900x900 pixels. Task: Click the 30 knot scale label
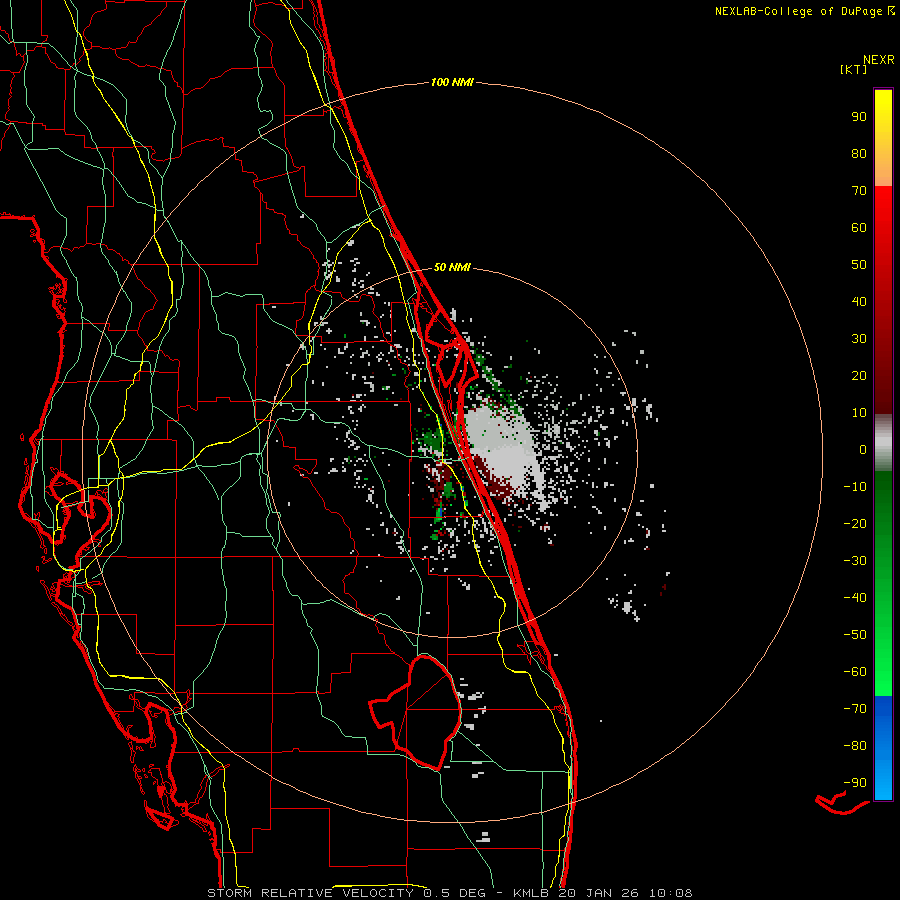(x=859, y=339)
